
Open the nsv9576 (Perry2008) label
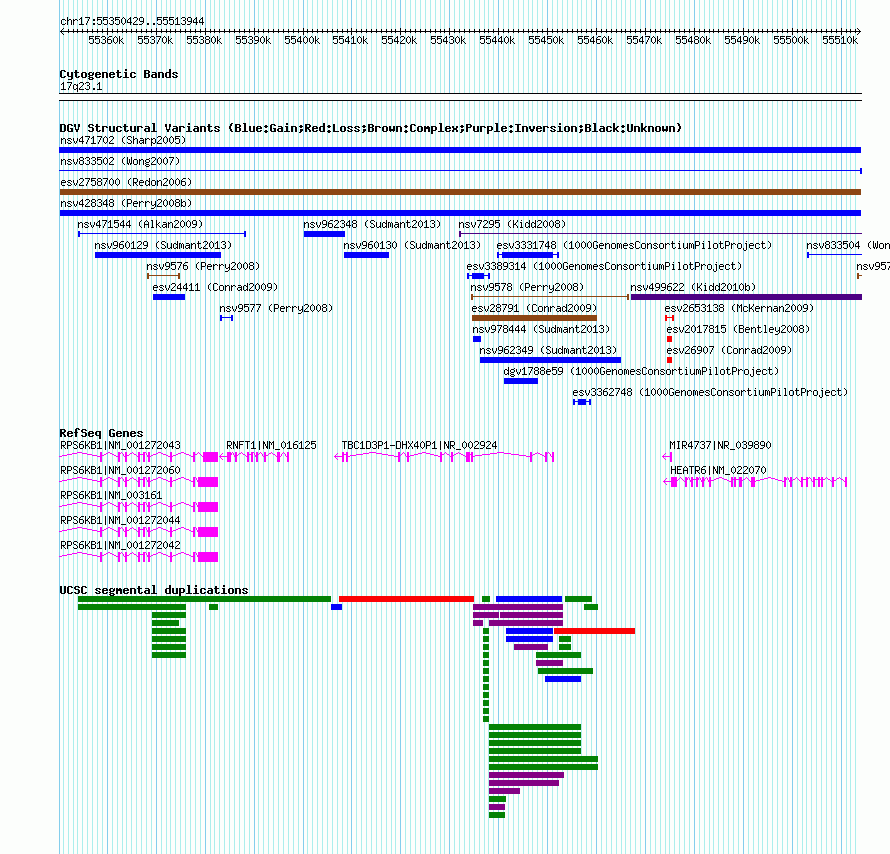(x=203, y=266)
